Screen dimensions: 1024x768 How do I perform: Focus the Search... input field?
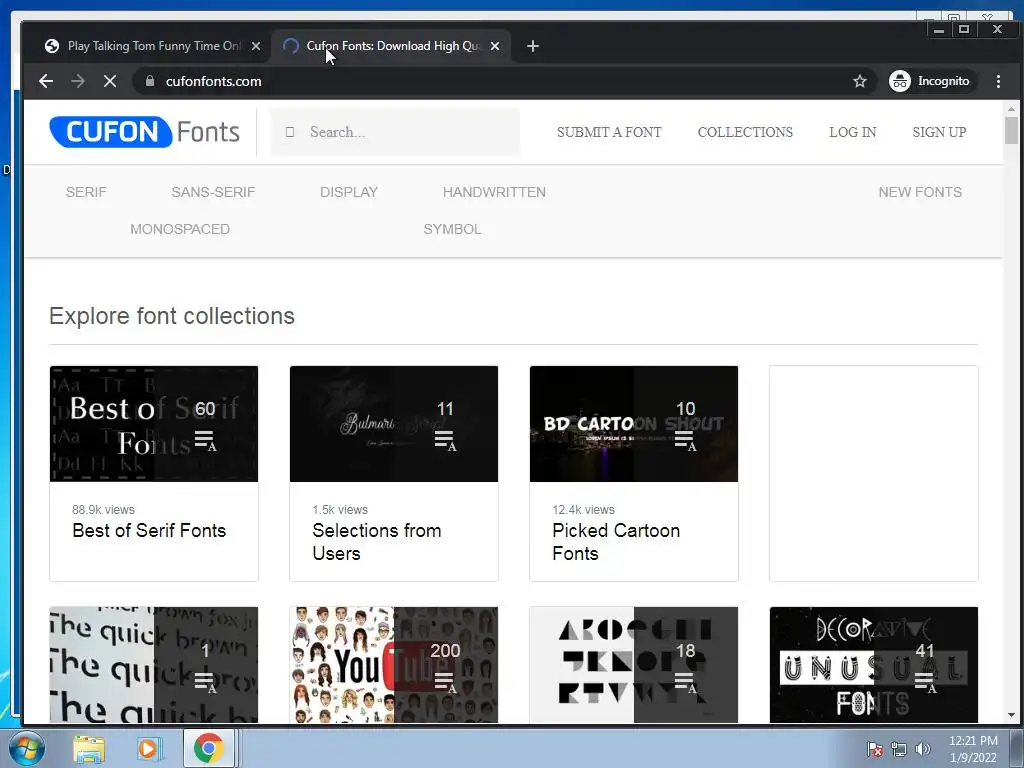point(395,132)
